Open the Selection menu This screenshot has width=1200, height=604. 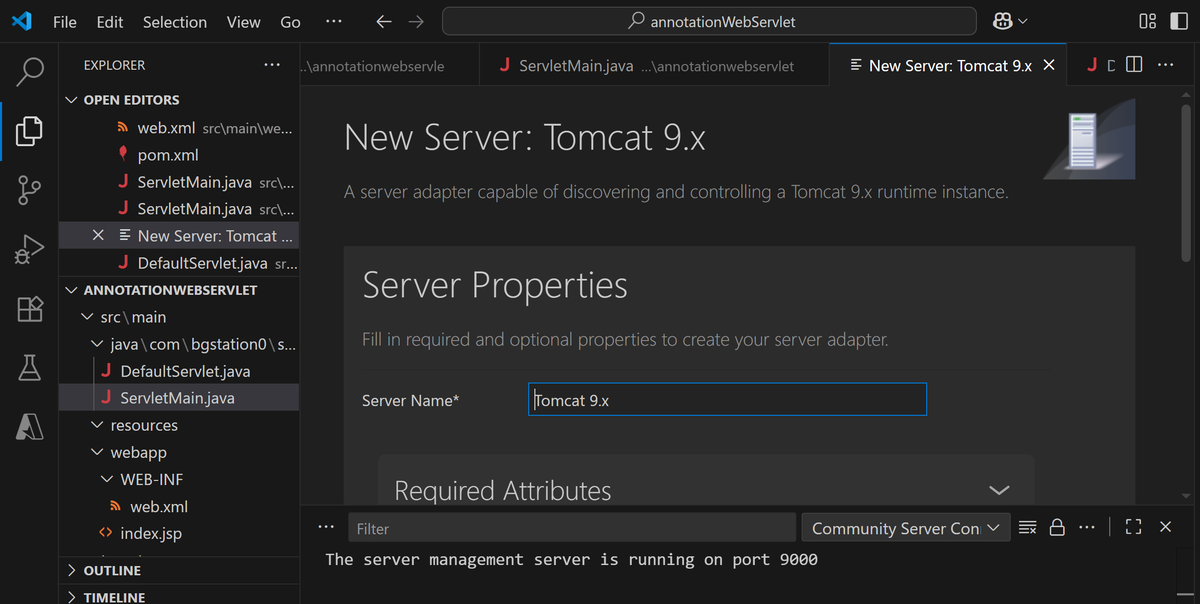coord(175,21)
